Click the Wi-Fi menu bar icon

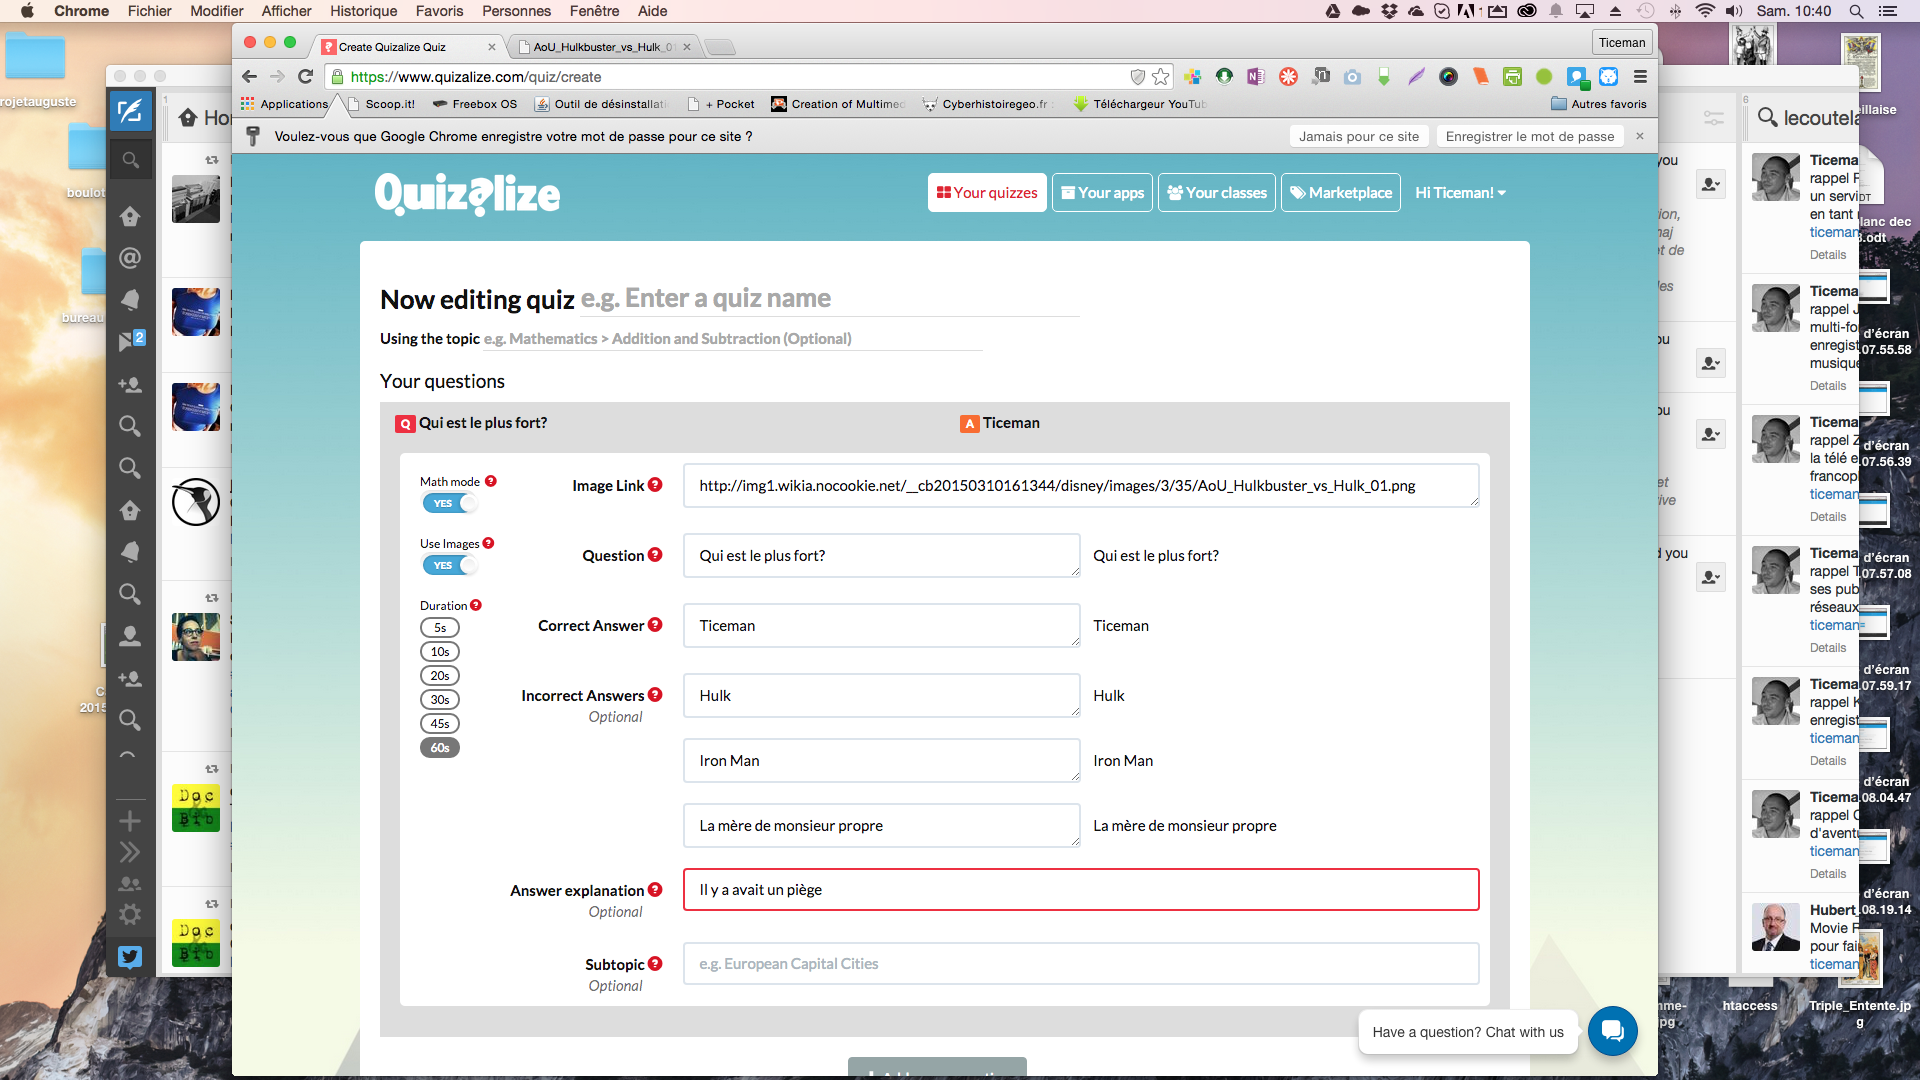pos(1705,11)
